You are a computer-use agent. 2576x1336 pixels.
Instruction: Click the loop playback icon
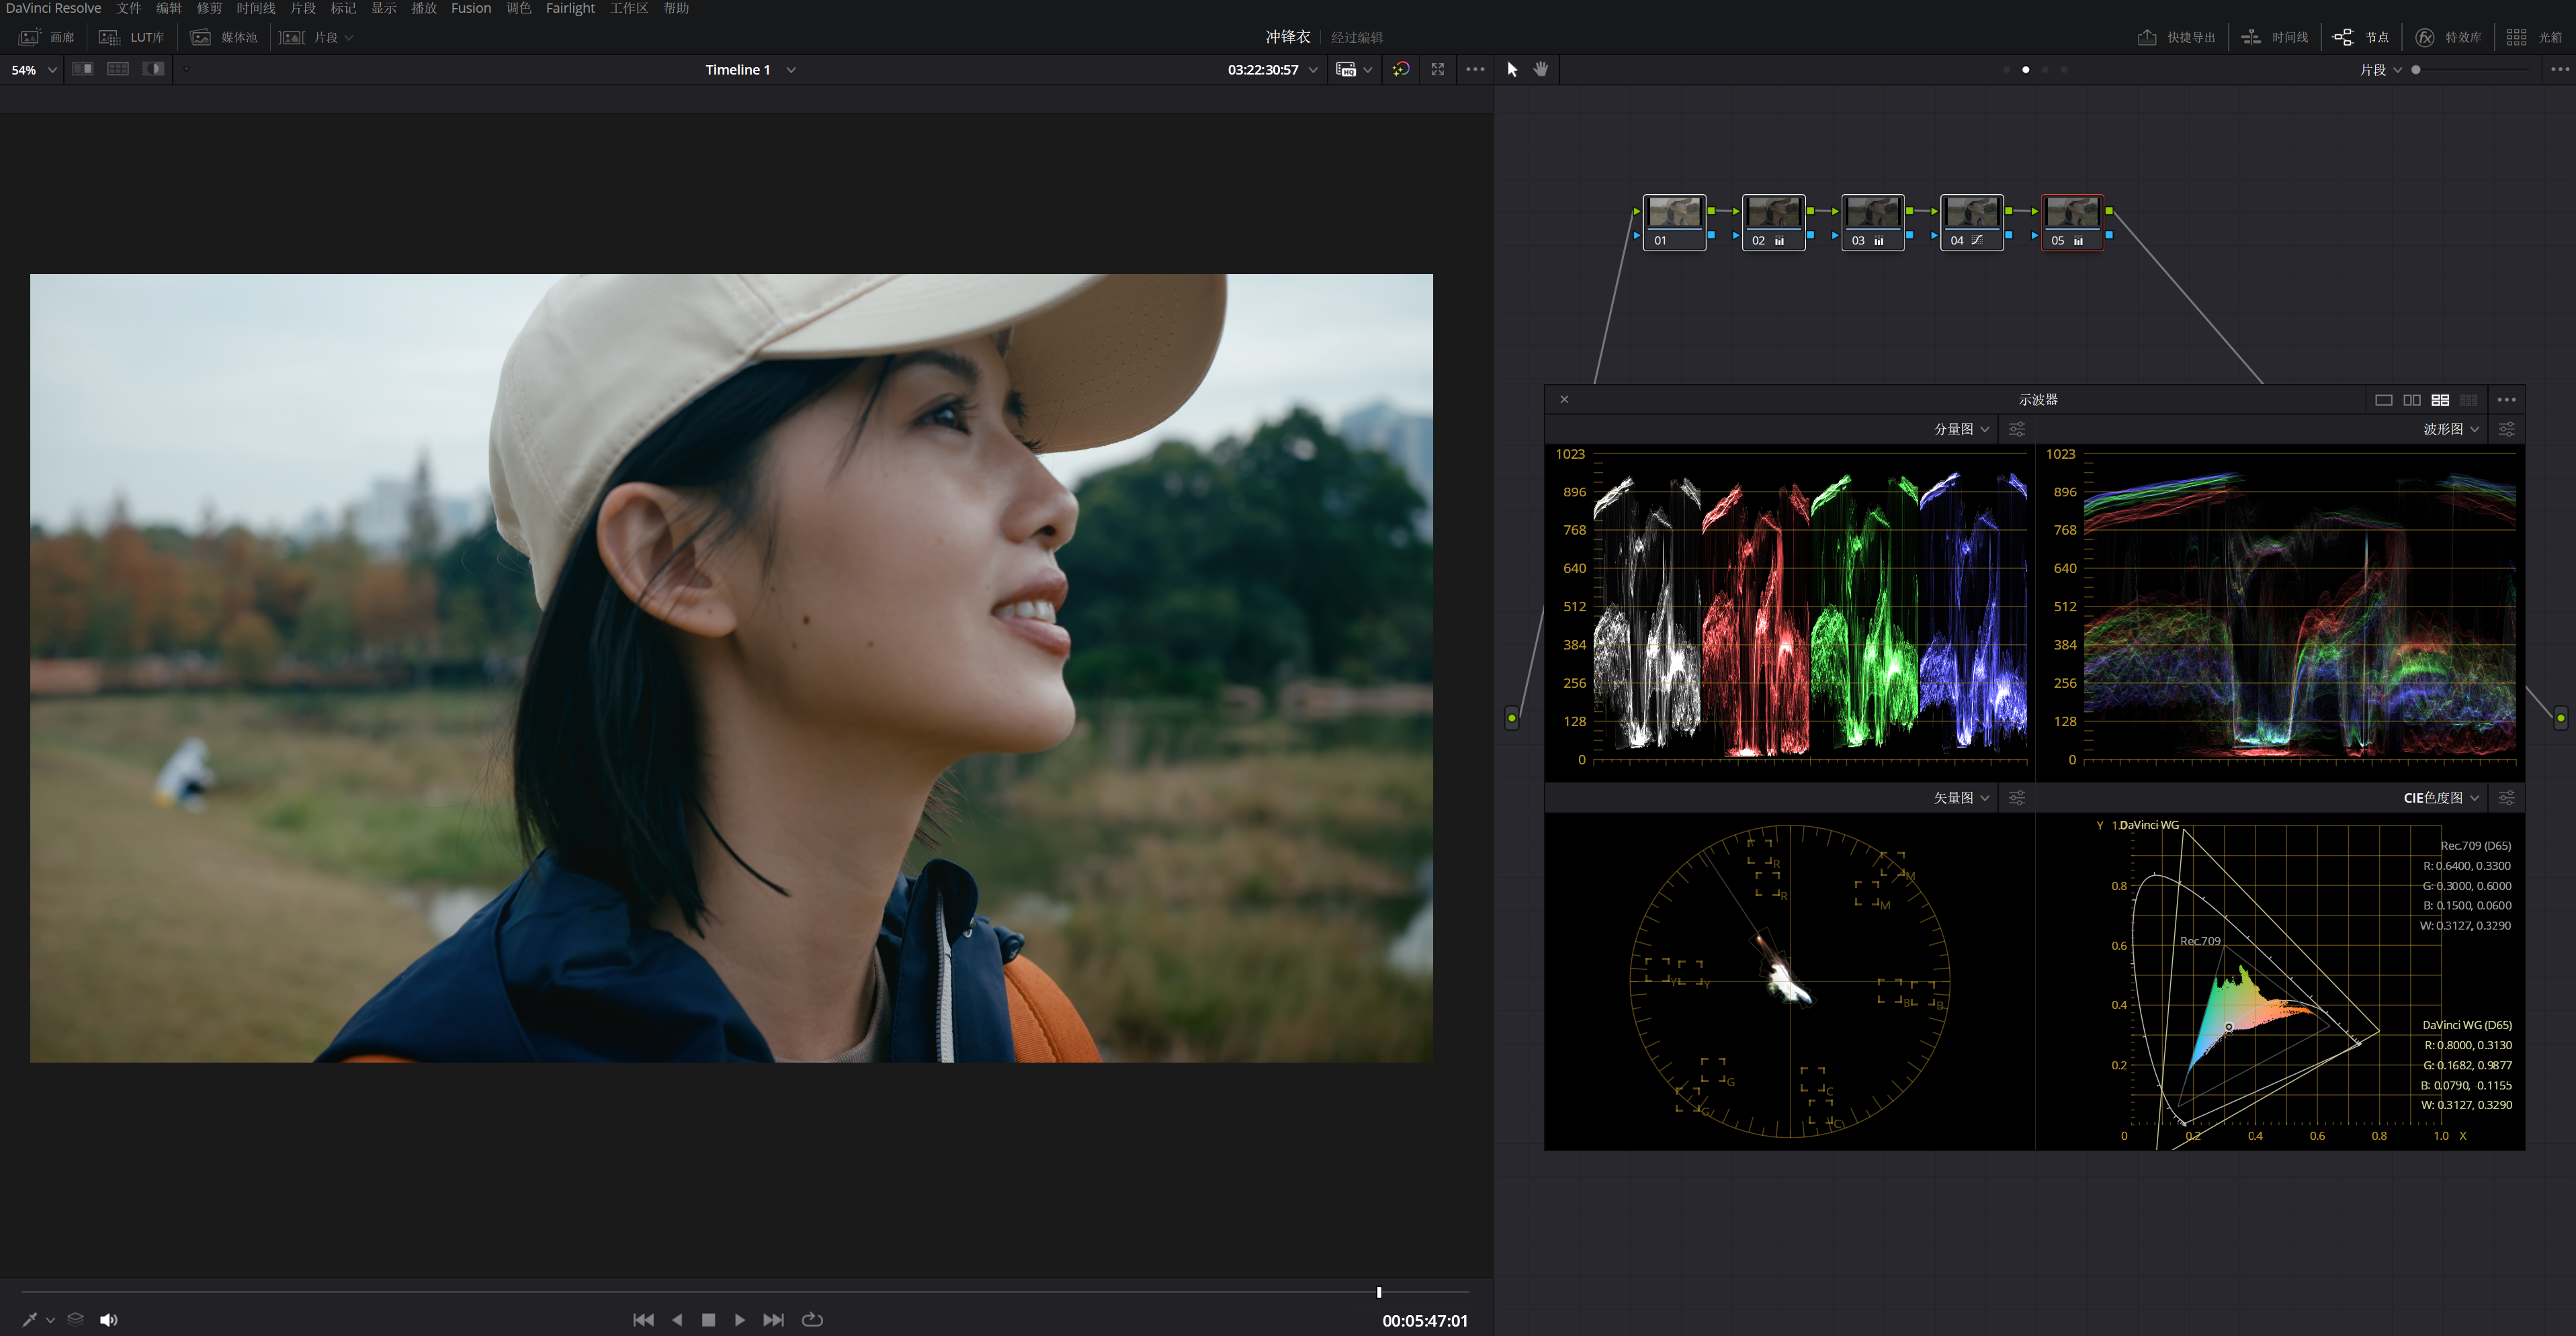[x=812, y=1320]
